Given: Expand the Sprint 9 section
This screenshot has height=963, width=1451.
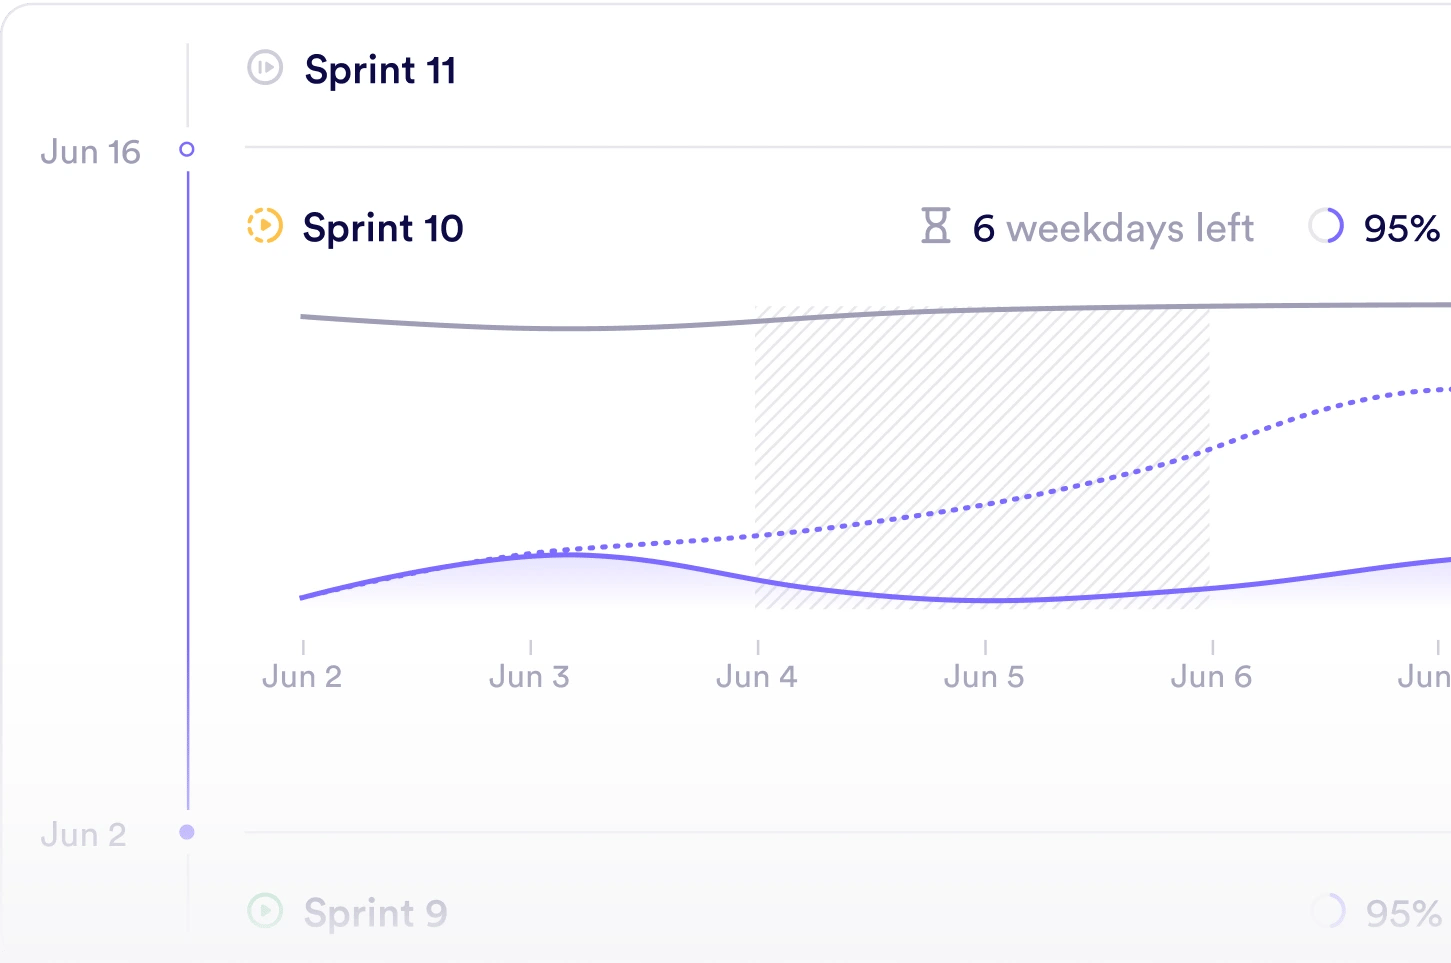Looking at the screenshot, I should click(x=375, y=912).
